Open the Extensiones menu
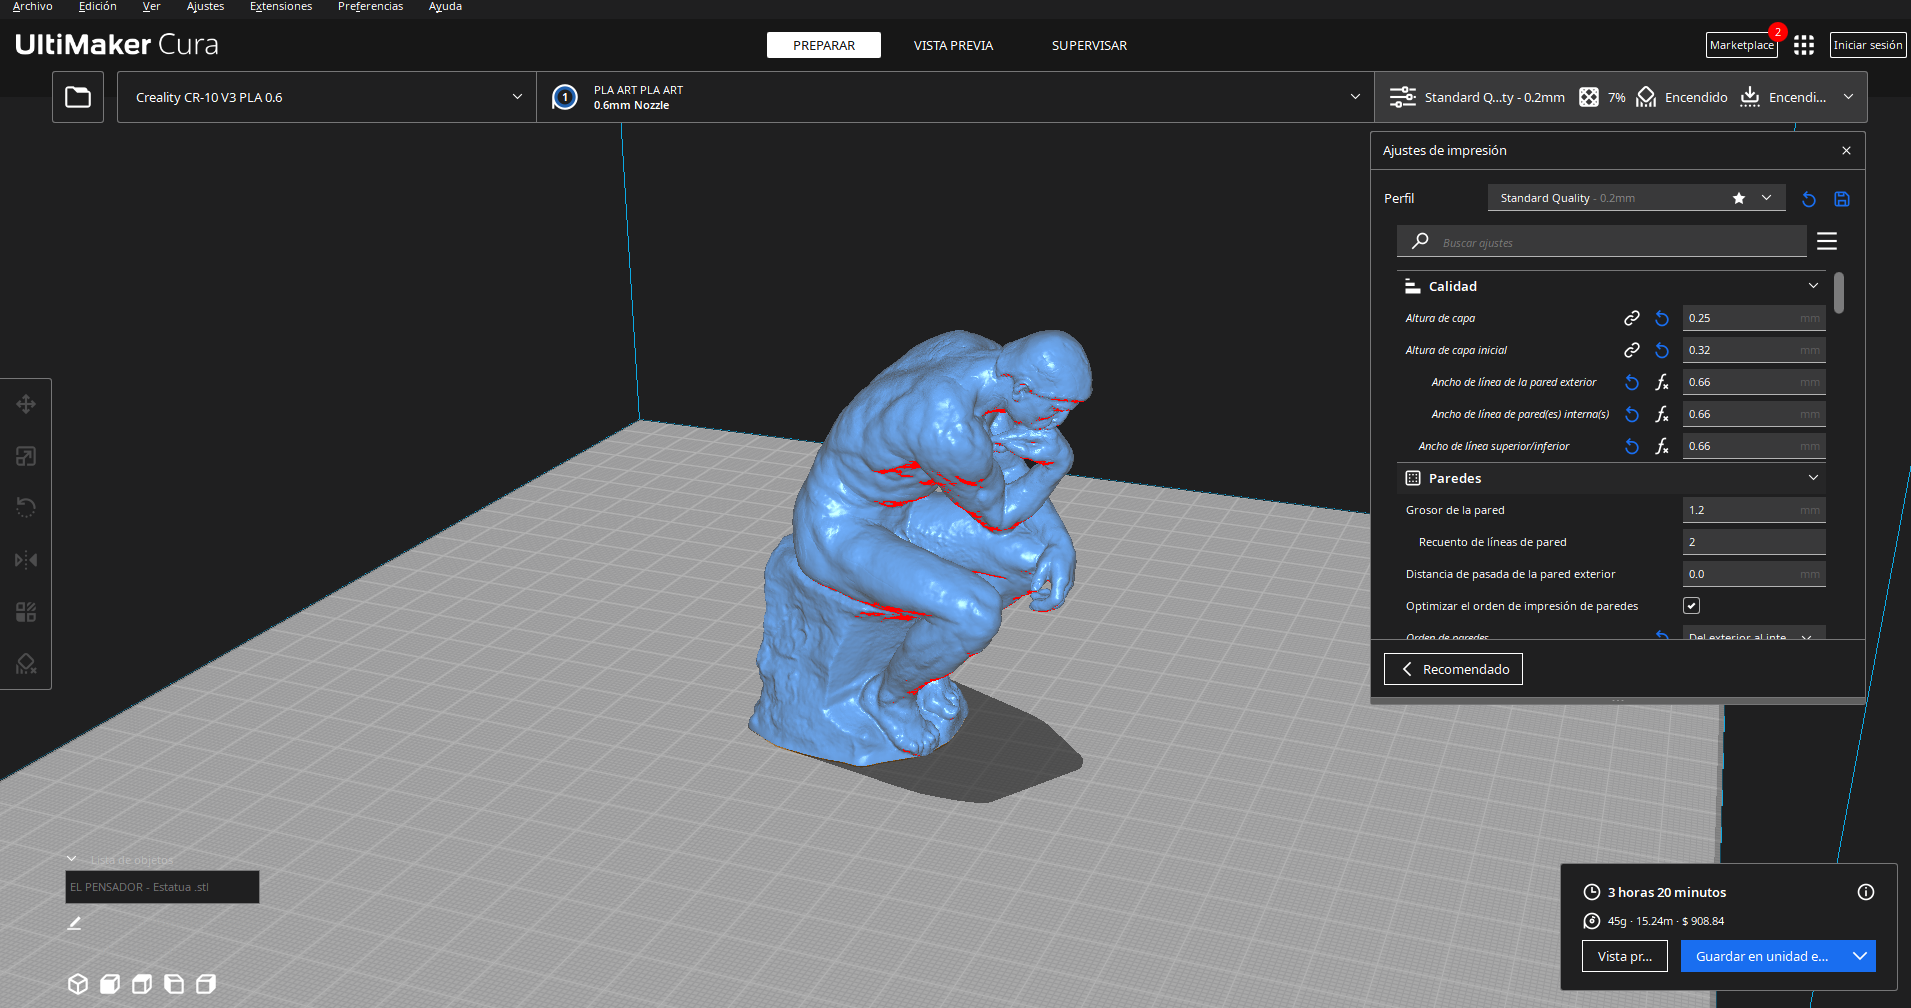The height and width of the screenshot is (1008, 1911). click(281, 6)
